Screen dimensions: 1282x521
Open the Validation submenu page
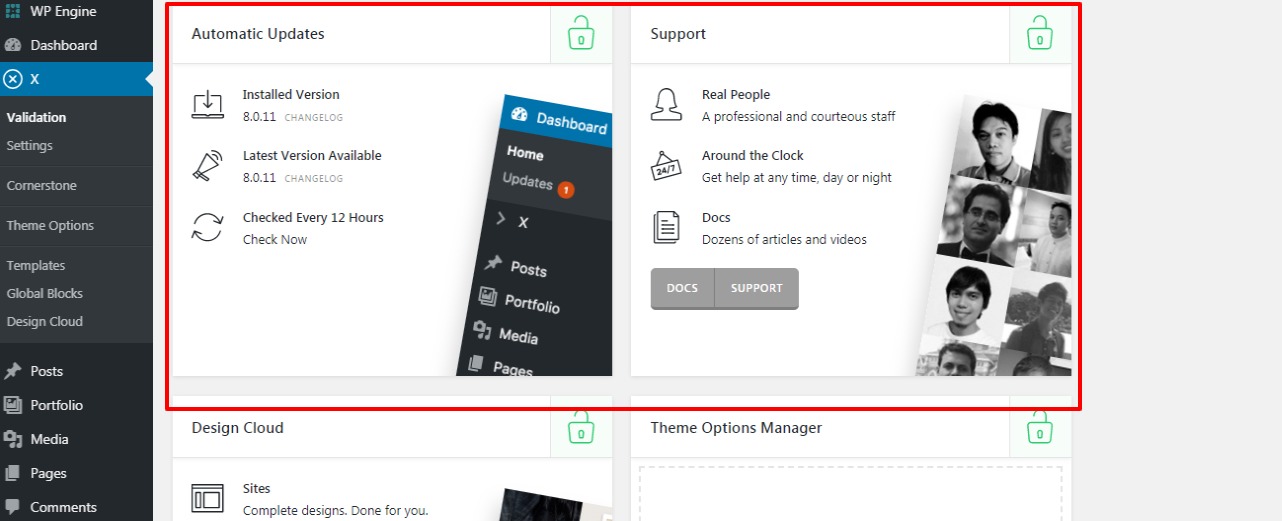click(36, 117)
